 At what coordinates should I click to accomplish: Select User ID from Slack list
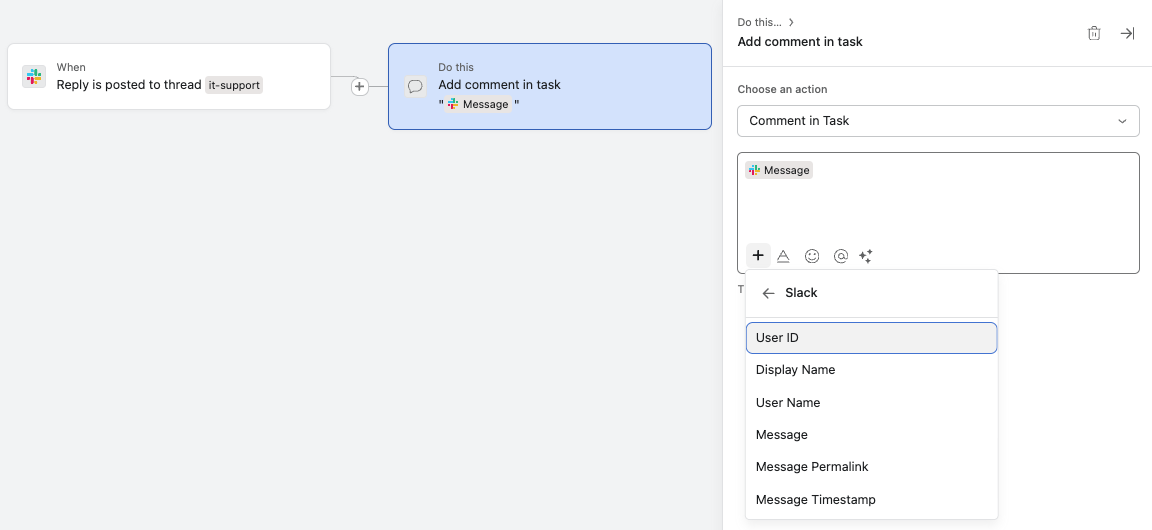[871, 338]
